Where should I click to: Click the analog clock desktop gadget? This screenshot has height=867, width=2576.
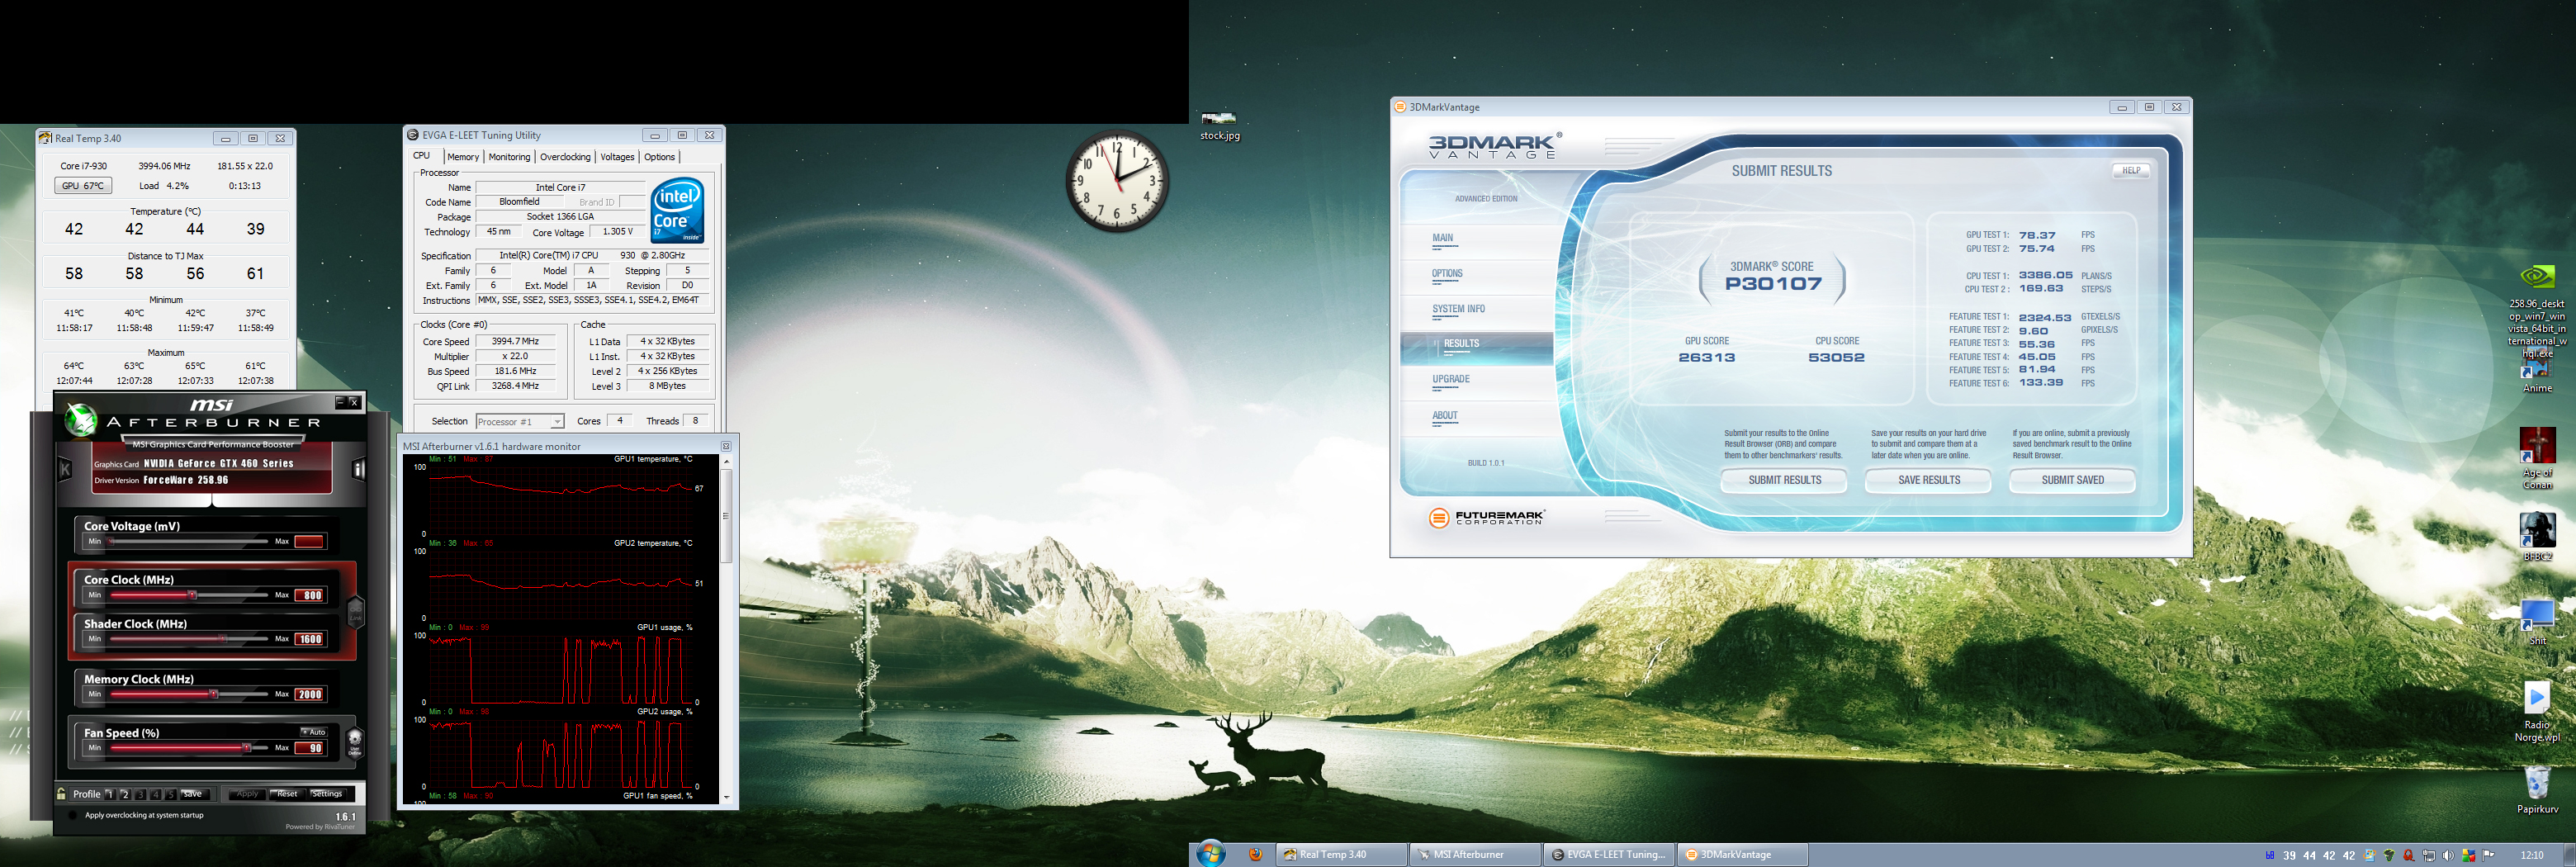[1117, 181]
